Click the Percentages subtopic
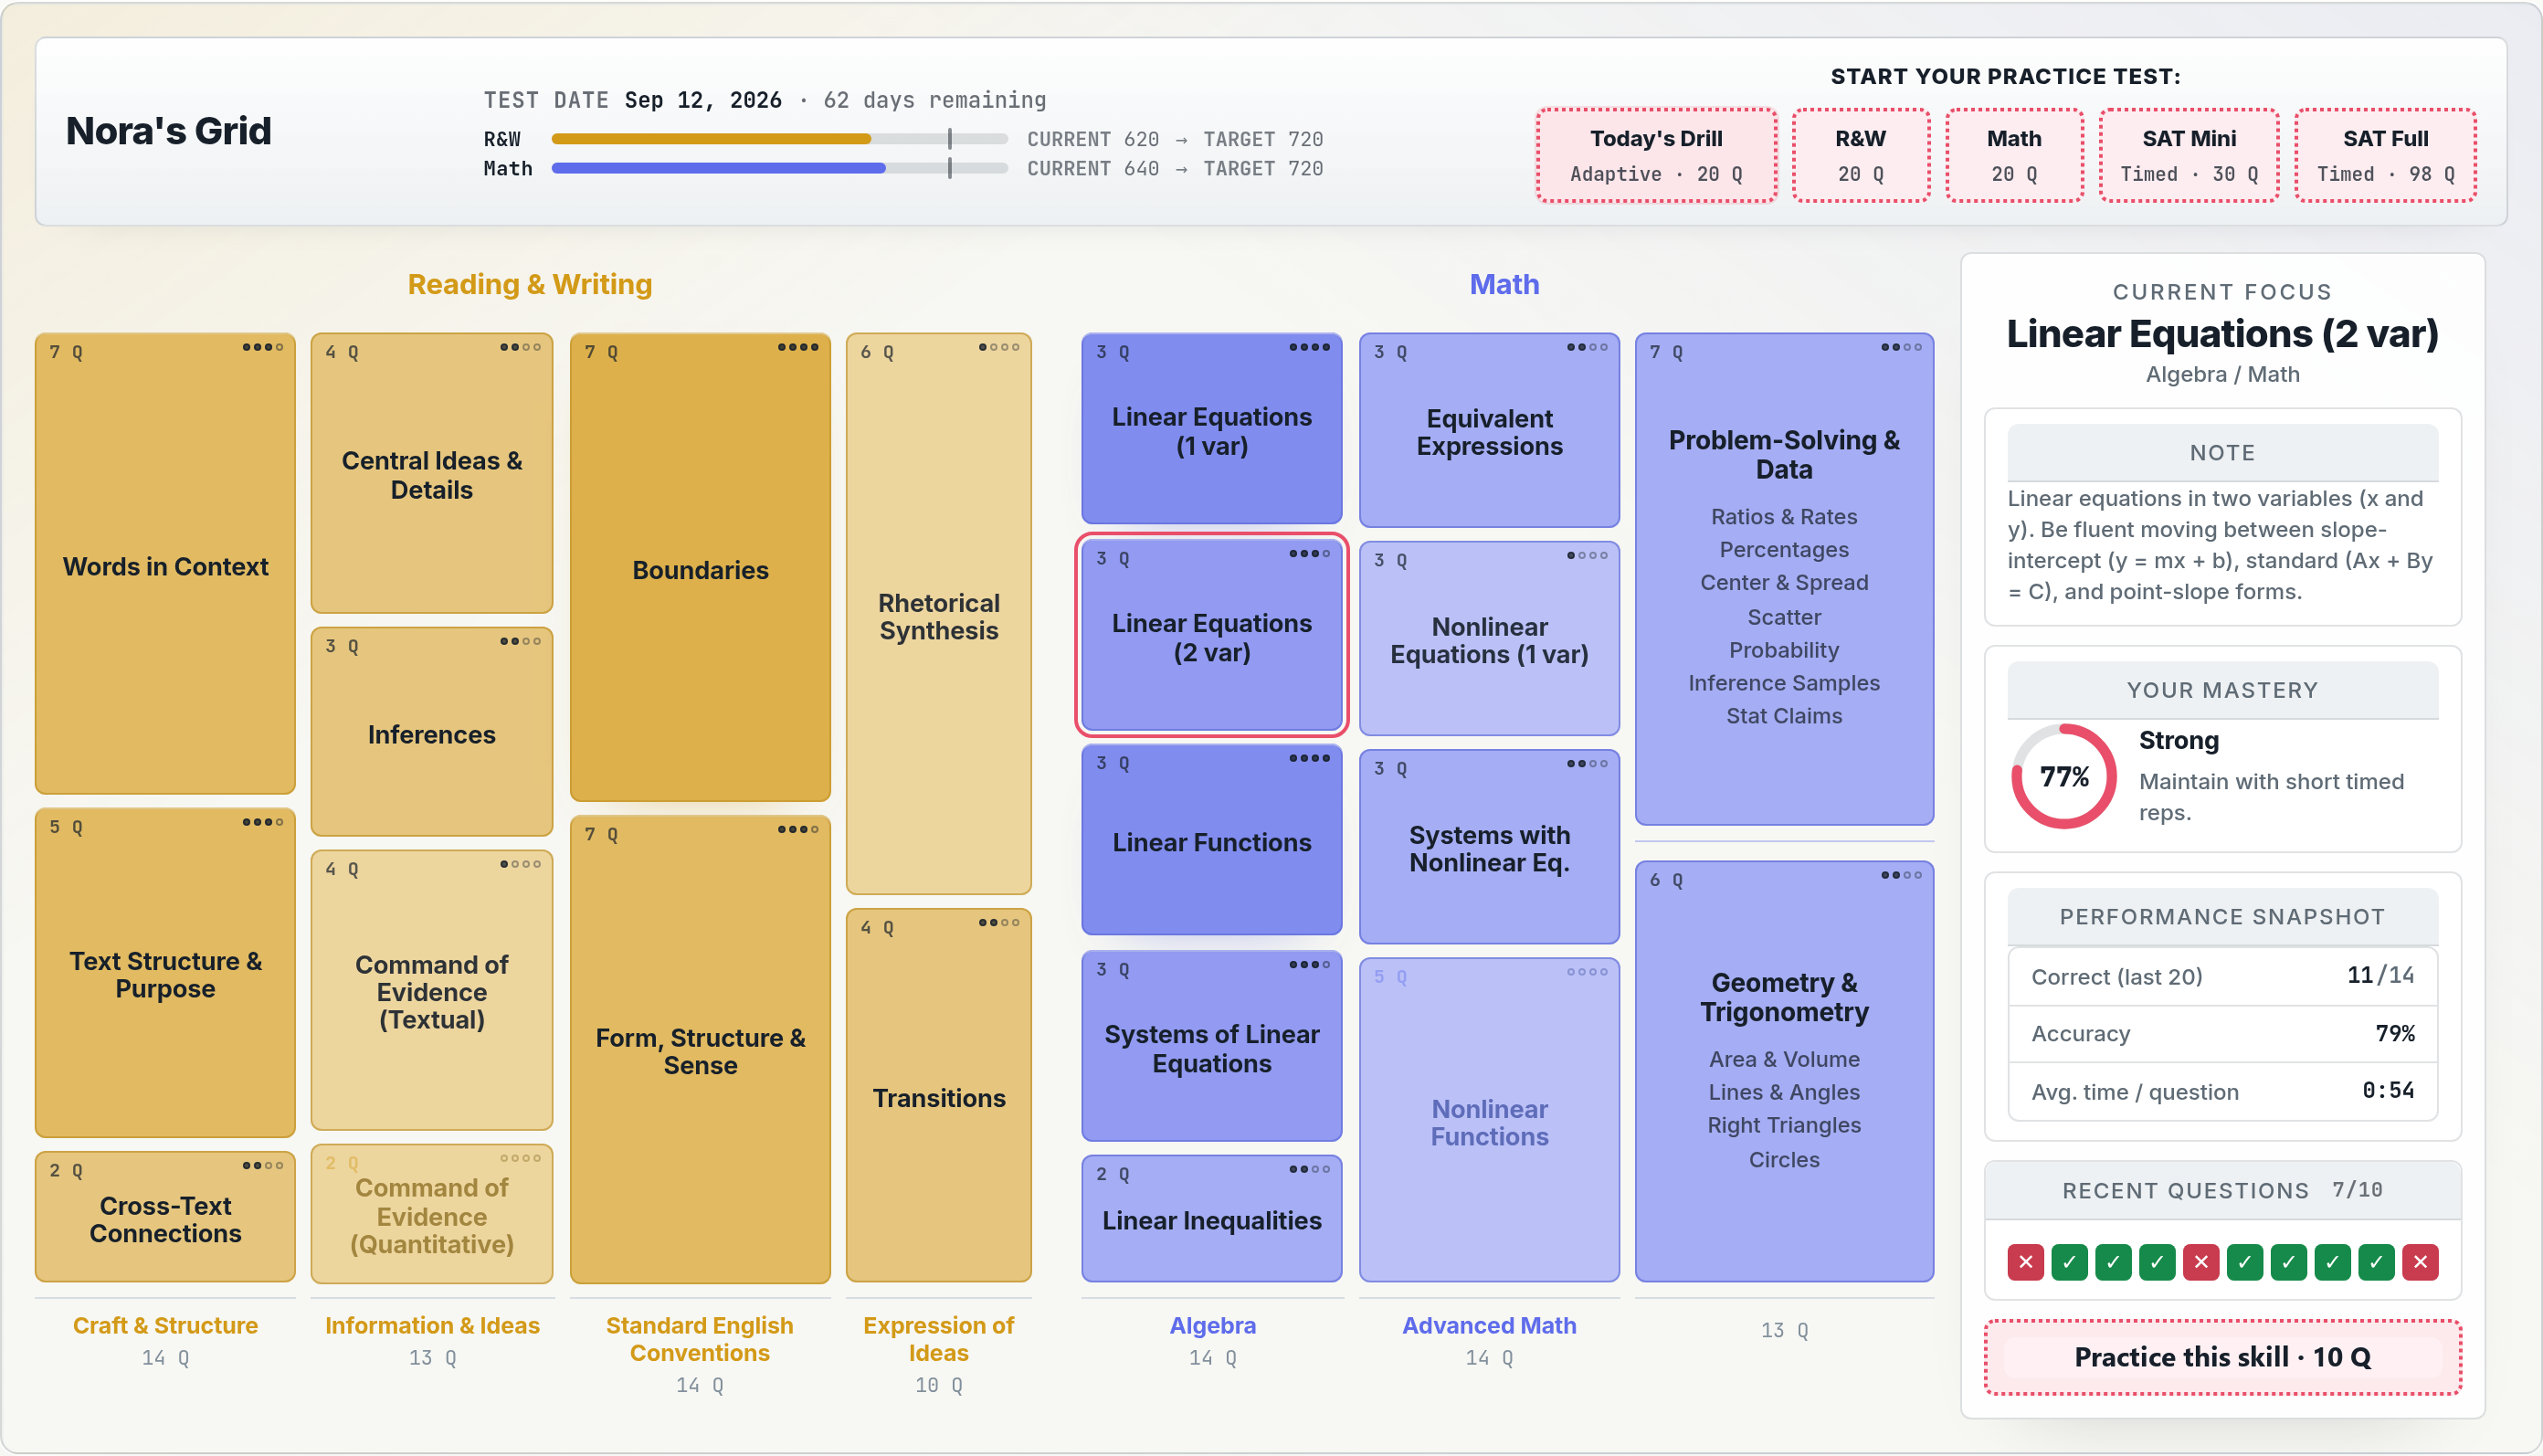This screenshot has height=1456, width=2543. pos(1784,549)
